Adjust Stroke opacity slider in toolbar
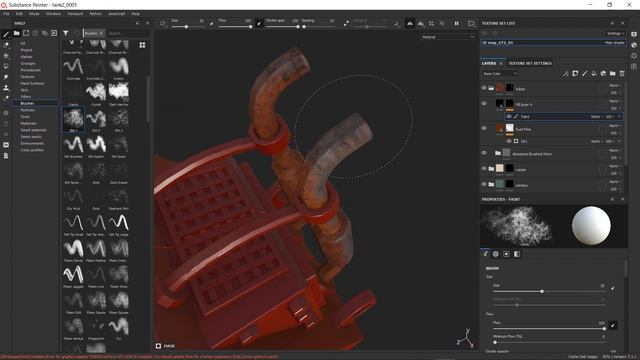 pyautogui.click(x=282, y=27)
